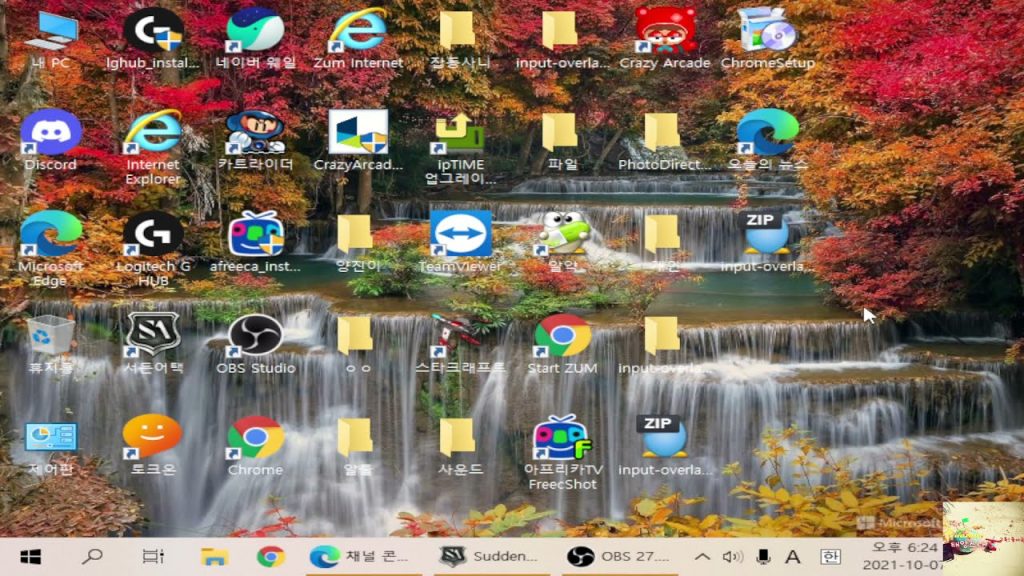Viewport: 1024px width, 576px height.
Task: Switch to the Sudden taskbar window
Action: [x=492, y=556]
